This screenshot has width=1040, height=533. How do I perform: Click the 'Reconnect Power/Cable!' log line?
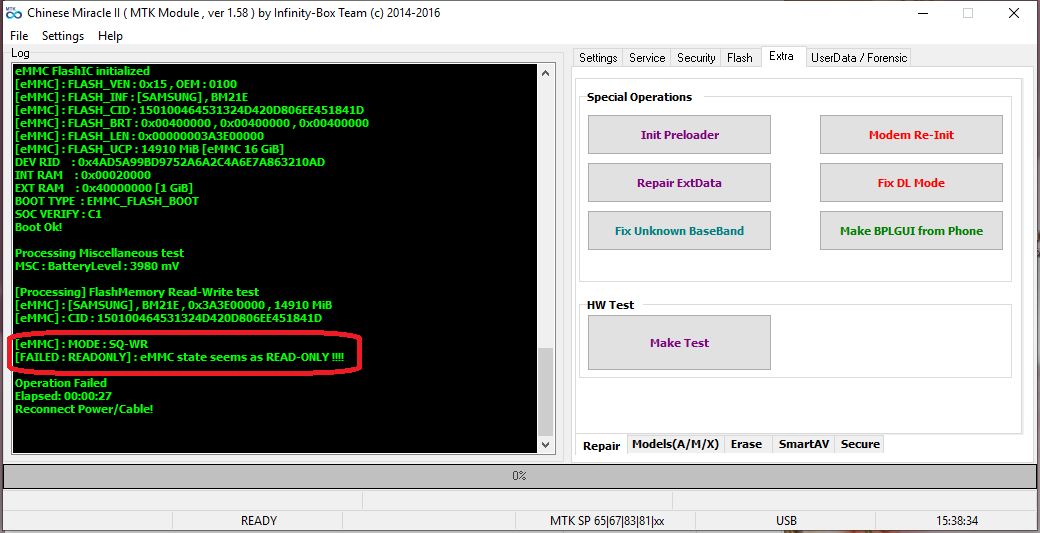[x=84, y=409]
